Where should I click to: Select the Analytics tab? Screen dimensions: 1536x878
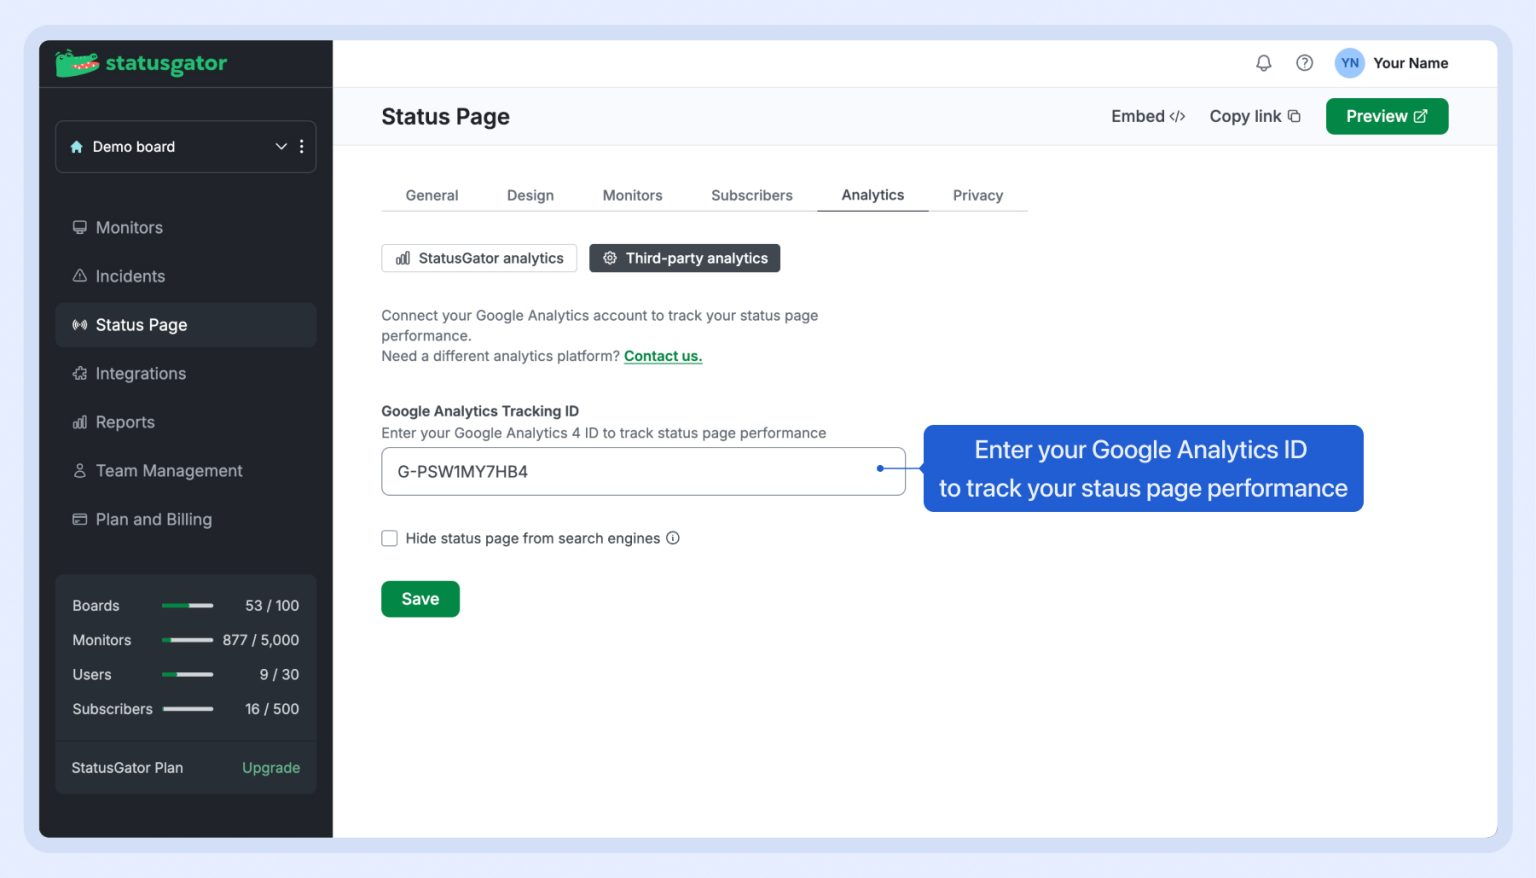873,195
